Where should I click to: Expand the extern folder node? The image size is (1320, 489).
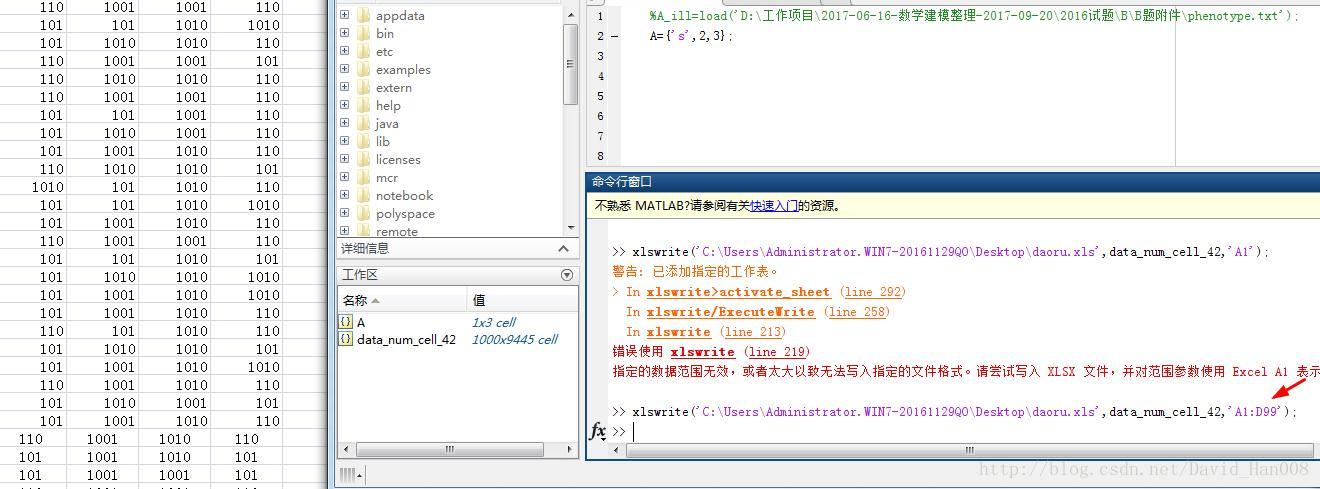coord(345,87)
